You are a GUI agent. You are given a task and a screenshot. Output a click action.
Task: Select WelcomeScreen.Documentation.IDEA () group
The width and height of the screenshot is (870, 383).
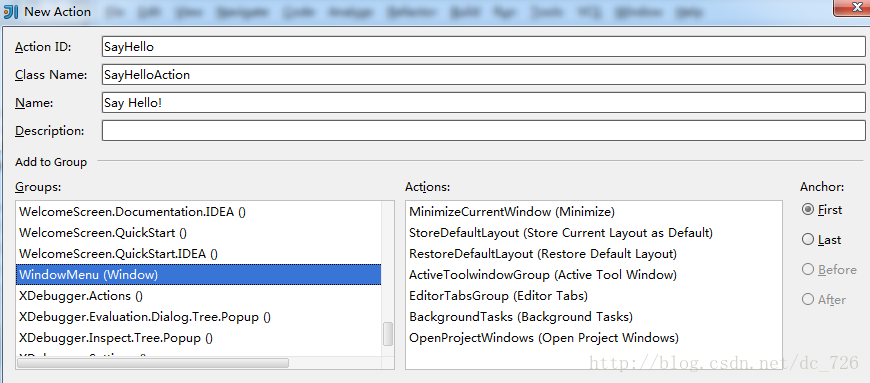pyautogui.click(x=199, y=211)
